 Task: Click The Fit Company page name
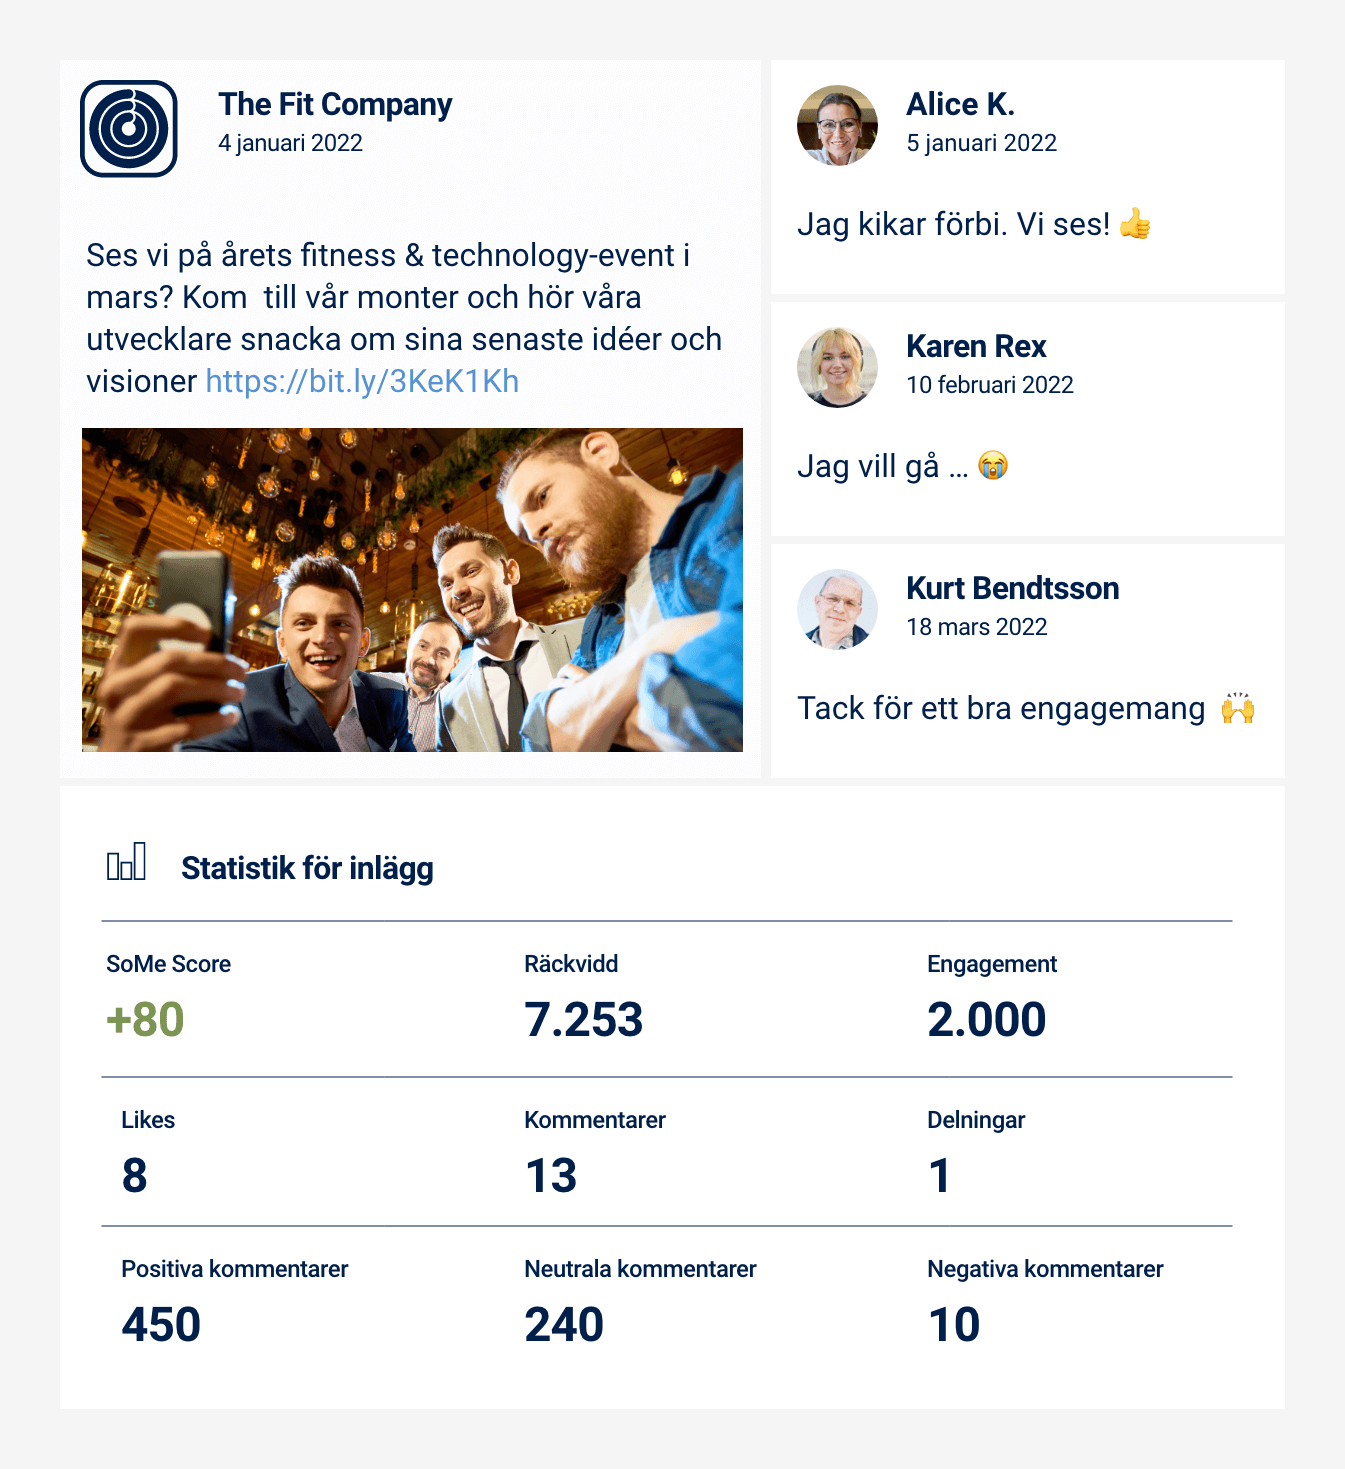point(335,104)
